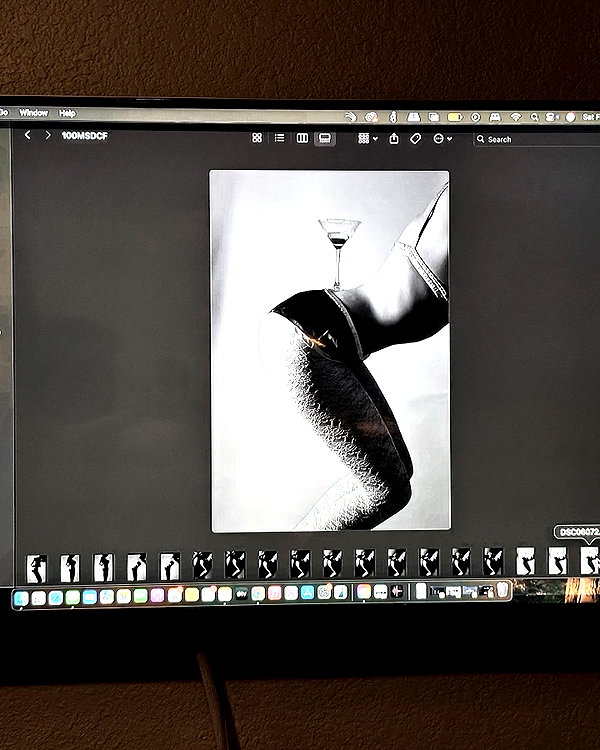Viewport: 600px width, 750px height.
Task: Open the Action ellipsis dropdown menu
Action: 442,139
